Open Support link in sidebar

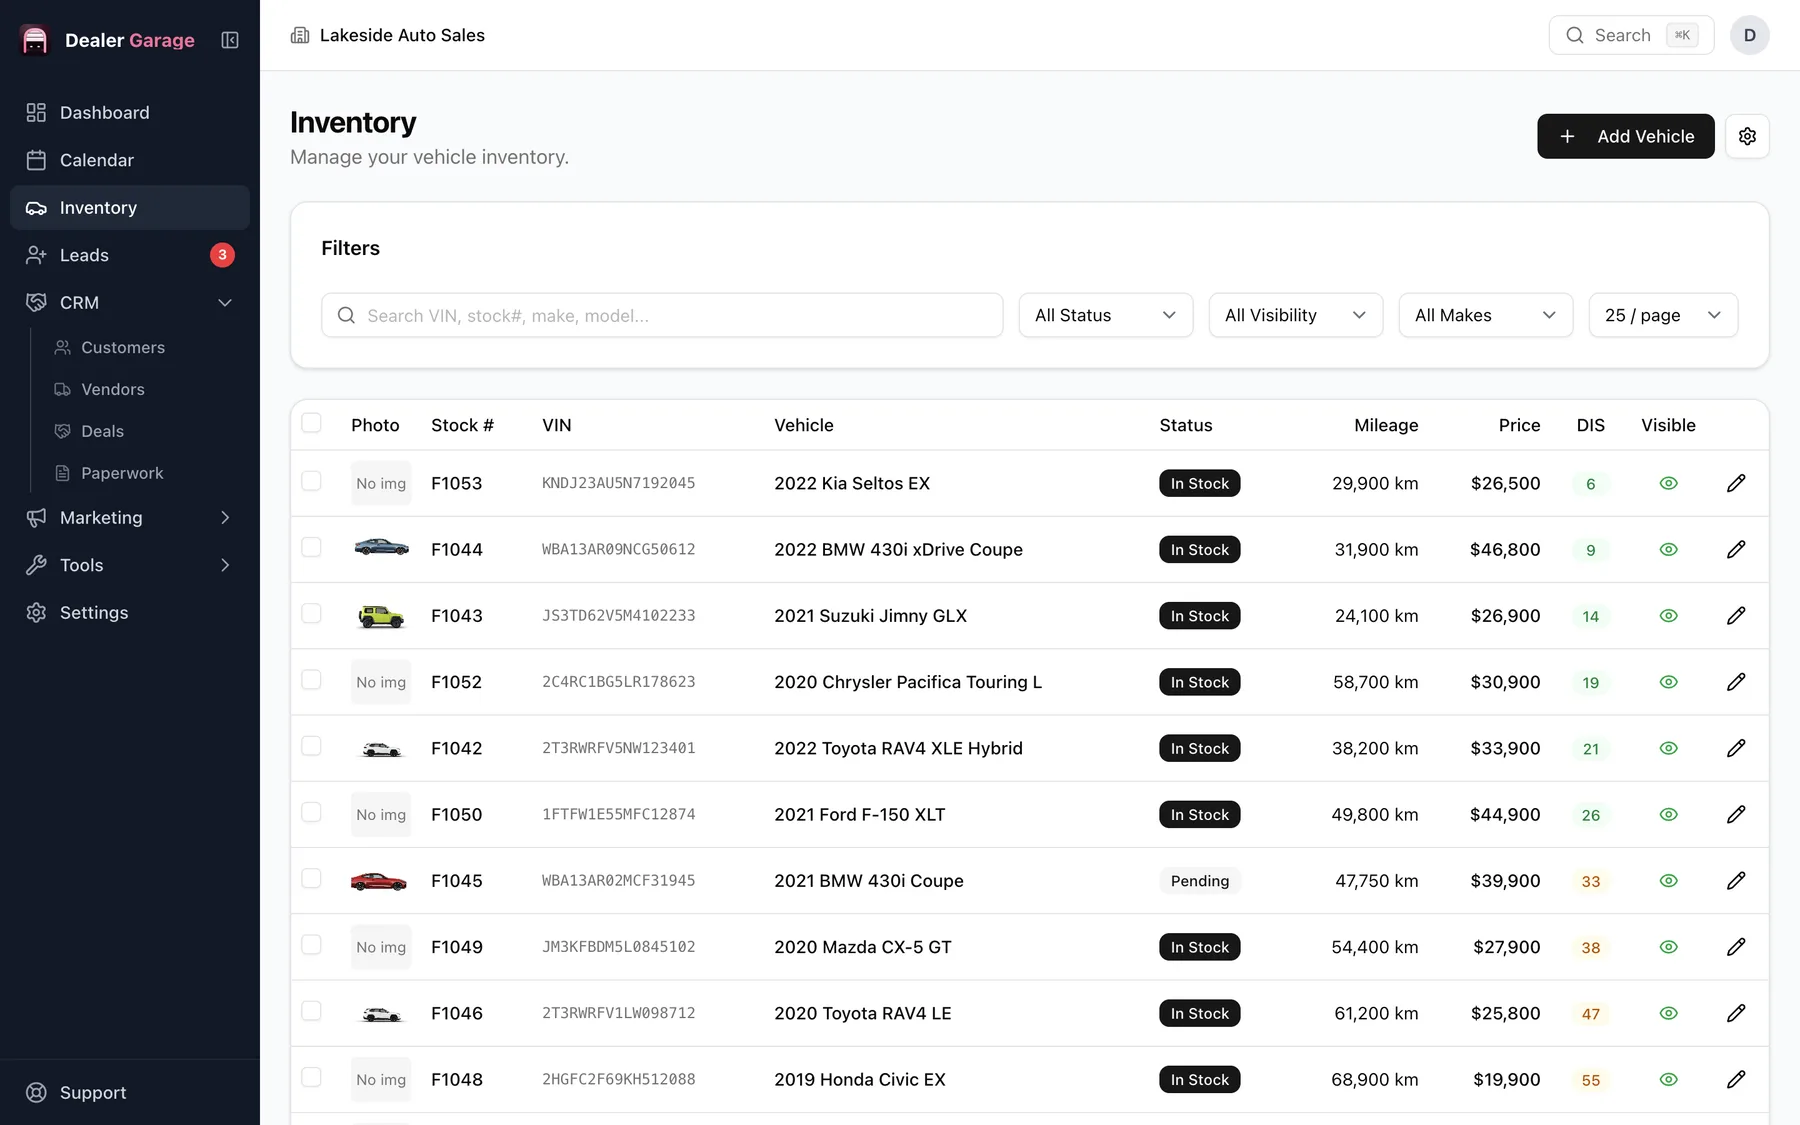click(130, 1093)
